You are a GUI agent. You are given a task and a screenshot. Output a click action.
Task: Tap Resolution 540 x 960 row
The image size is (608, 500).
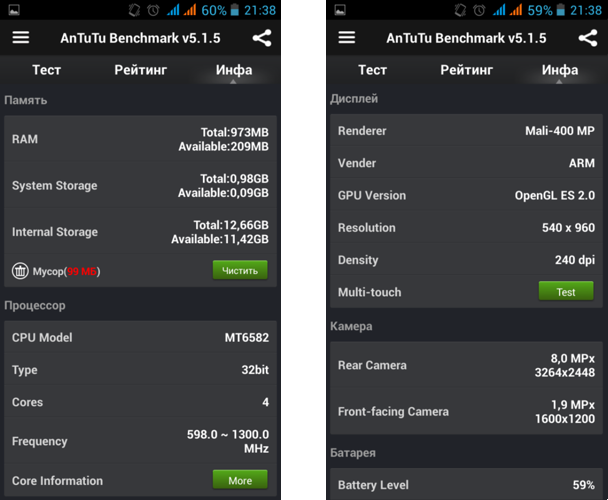466,227
